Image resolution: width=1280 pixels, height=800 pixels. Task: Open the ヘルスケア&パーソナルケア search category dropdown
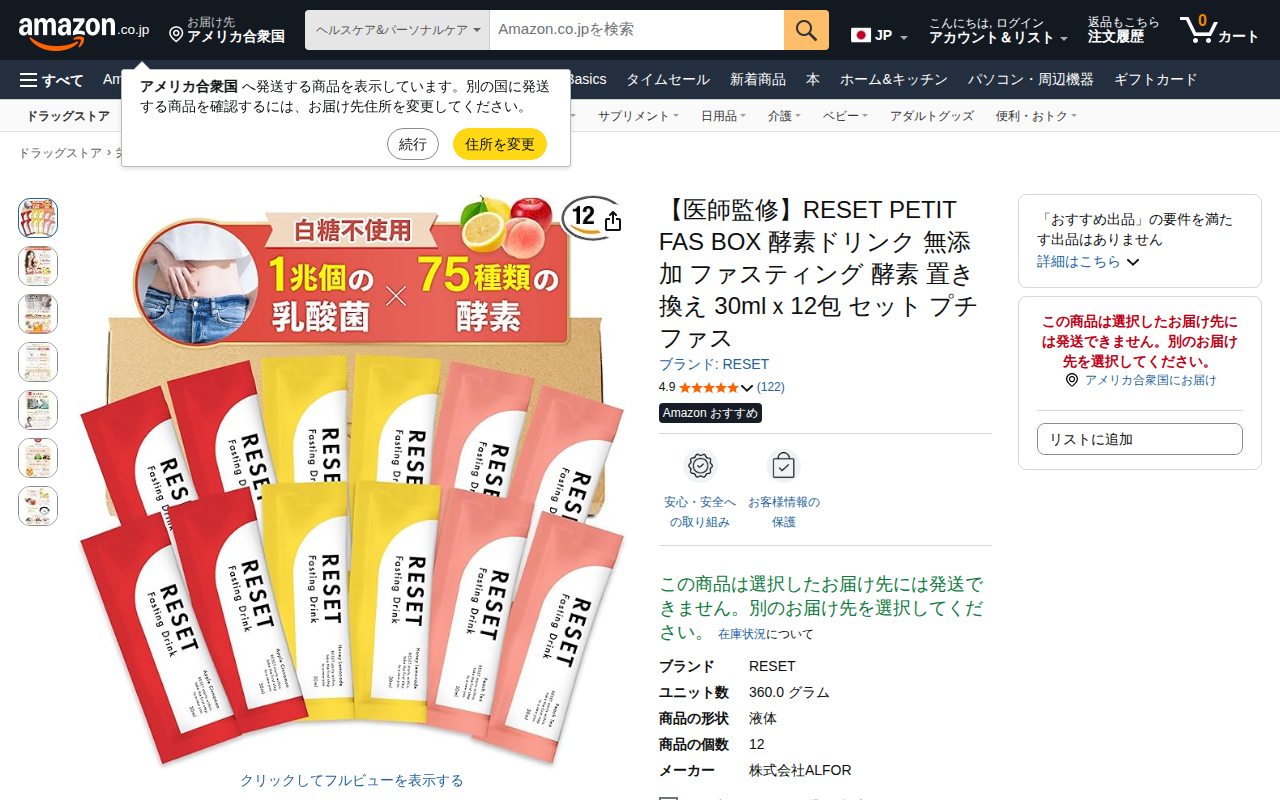pyautogui.click(x=397, y=30)
